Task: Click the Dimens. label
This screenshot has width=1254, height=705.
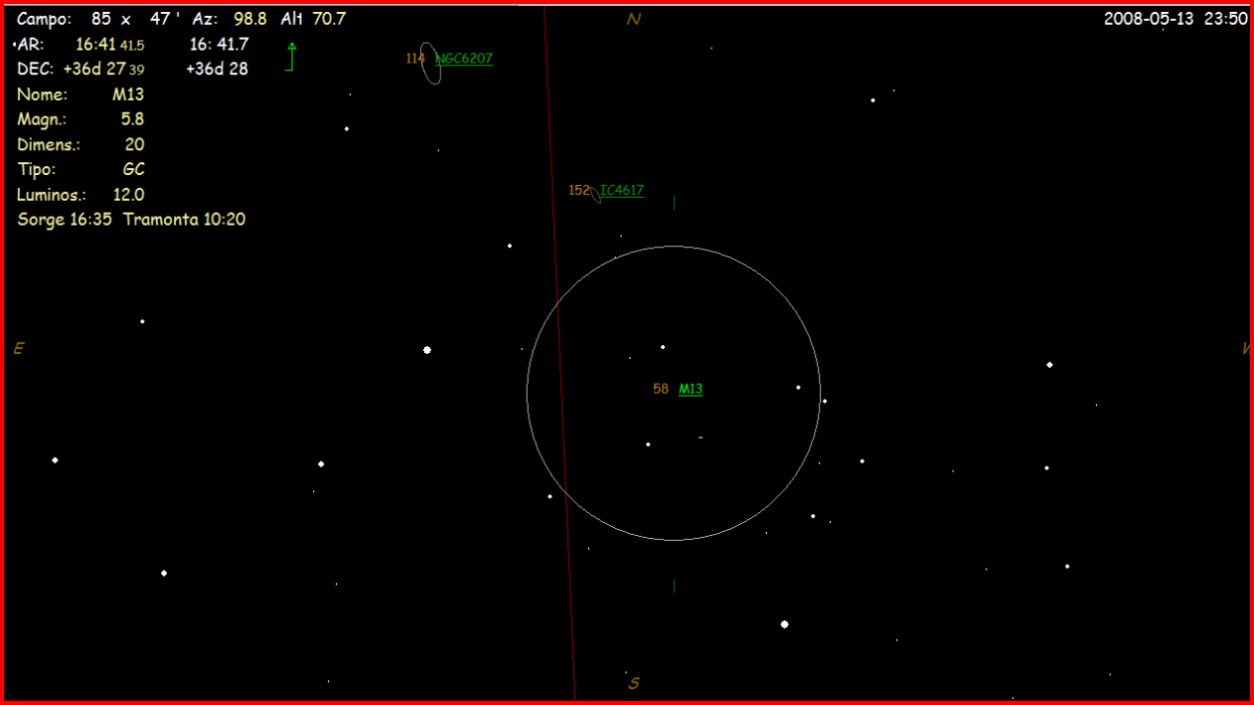Action: tap(48, 145)
